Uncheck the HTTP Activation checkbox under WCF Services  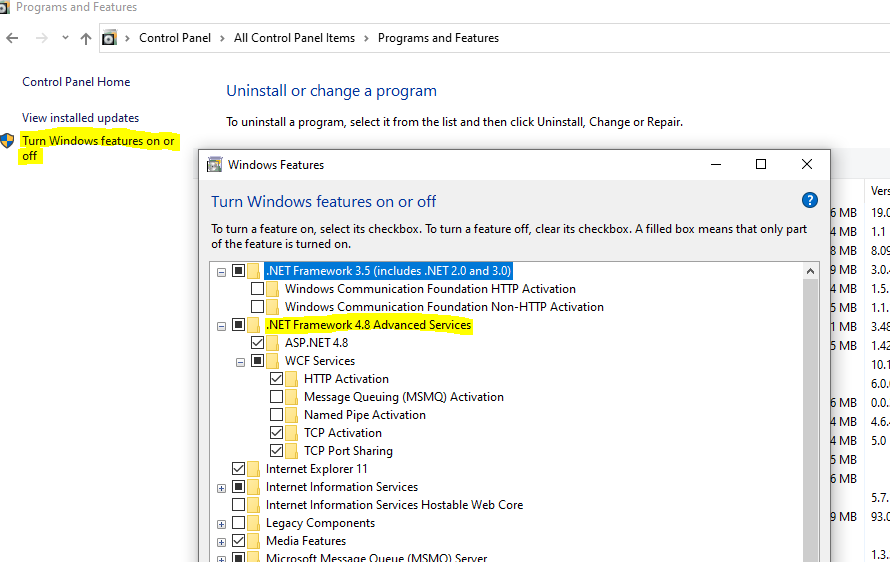coord(276,379)
